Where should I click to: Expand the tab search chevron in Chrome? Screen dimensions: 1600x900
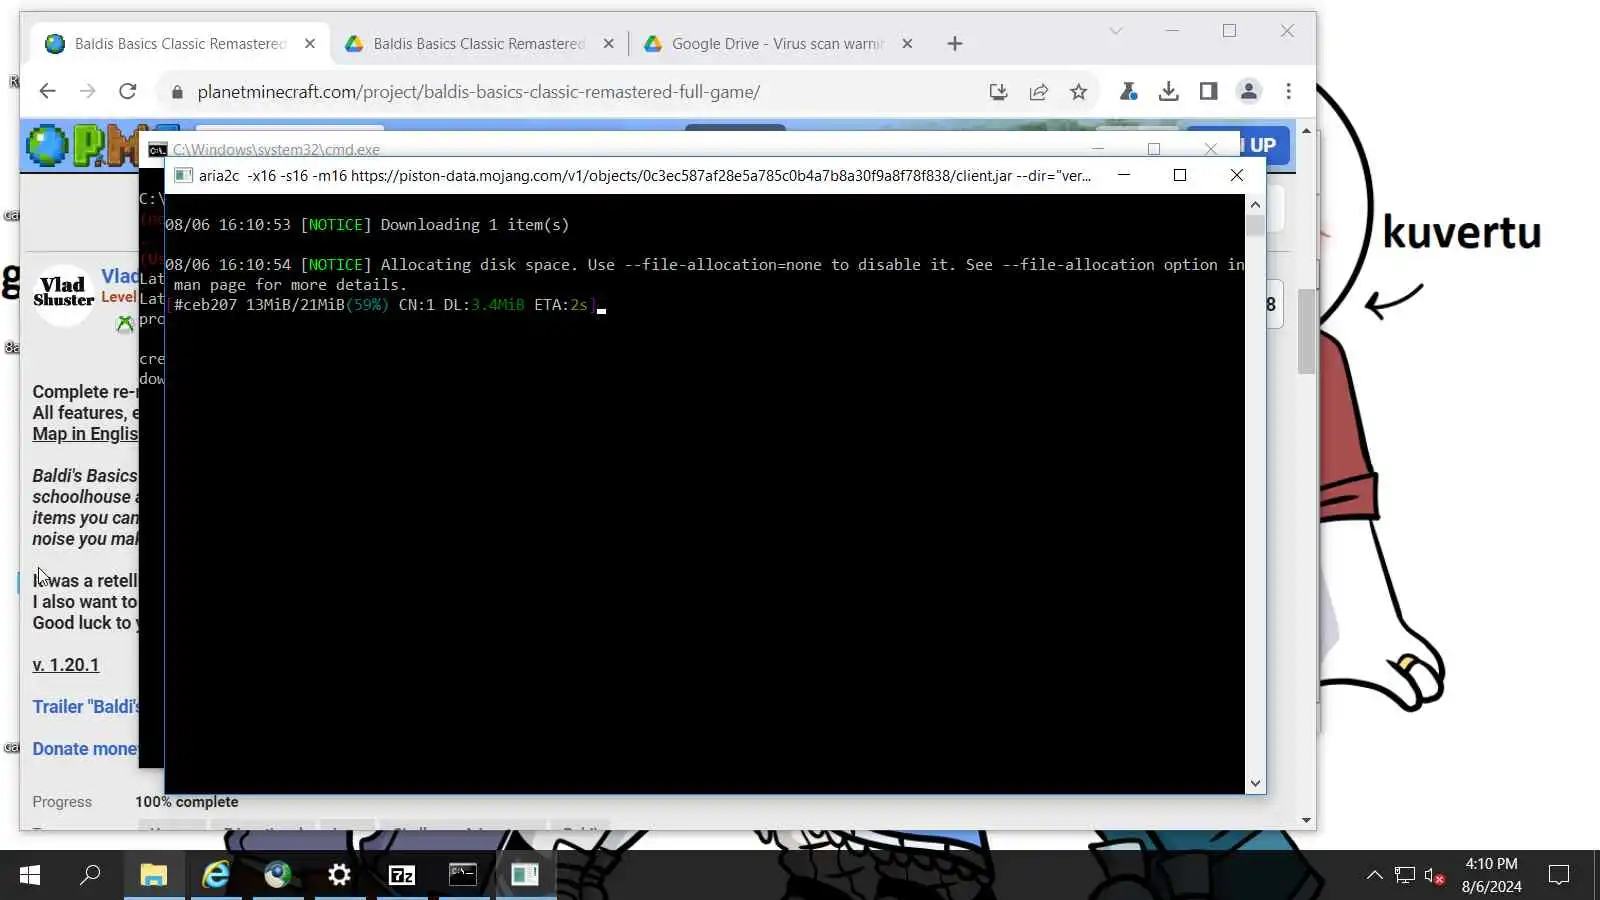click(1116, 31)
